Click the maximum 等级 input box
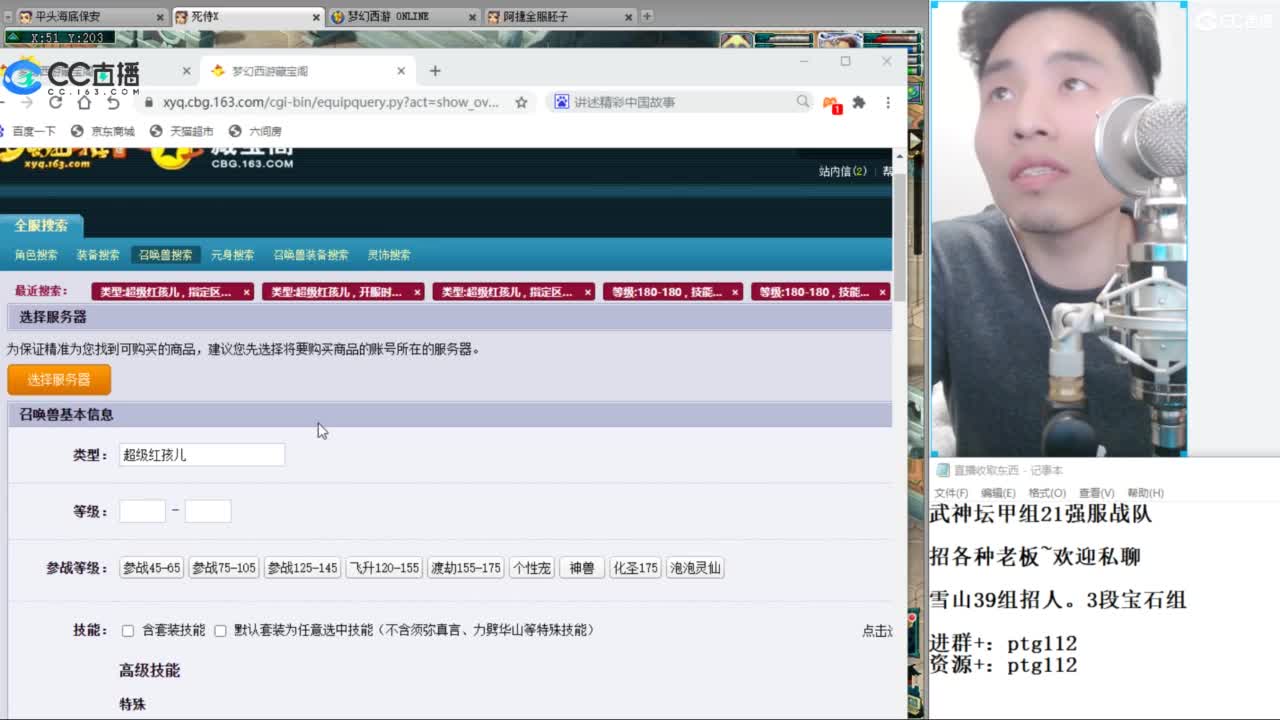 coord(208,511)
